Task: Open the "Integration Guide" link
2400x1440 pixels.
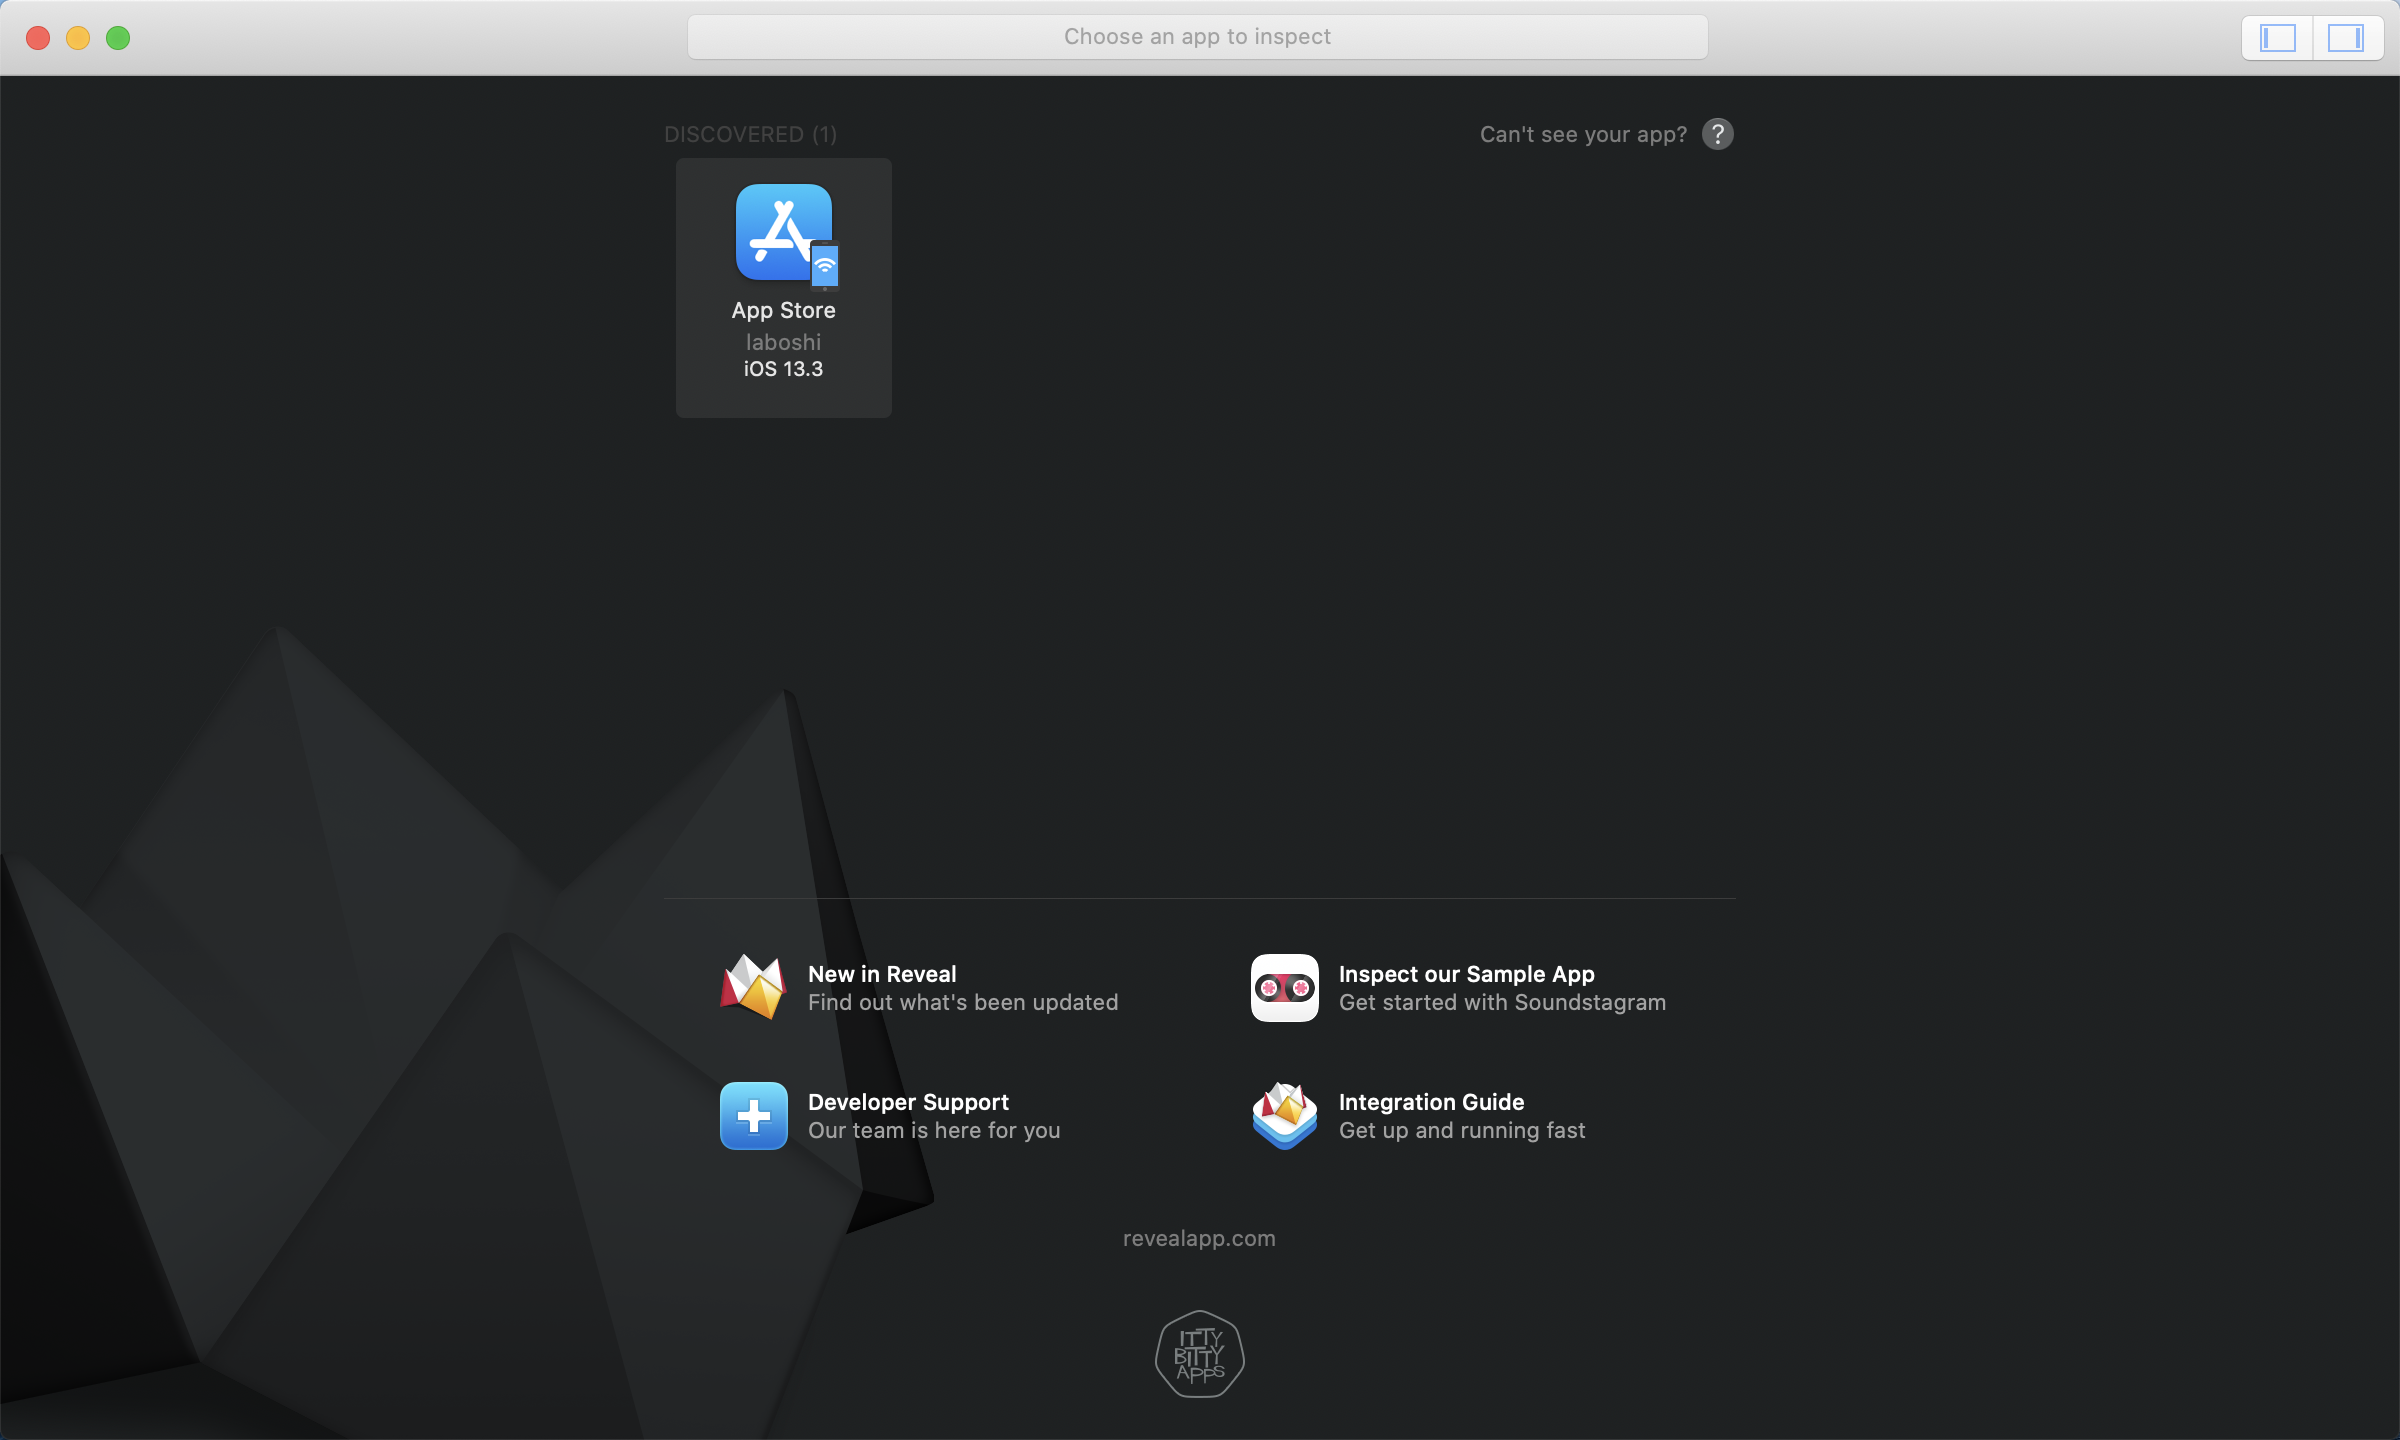Action: [1432, 1102]
